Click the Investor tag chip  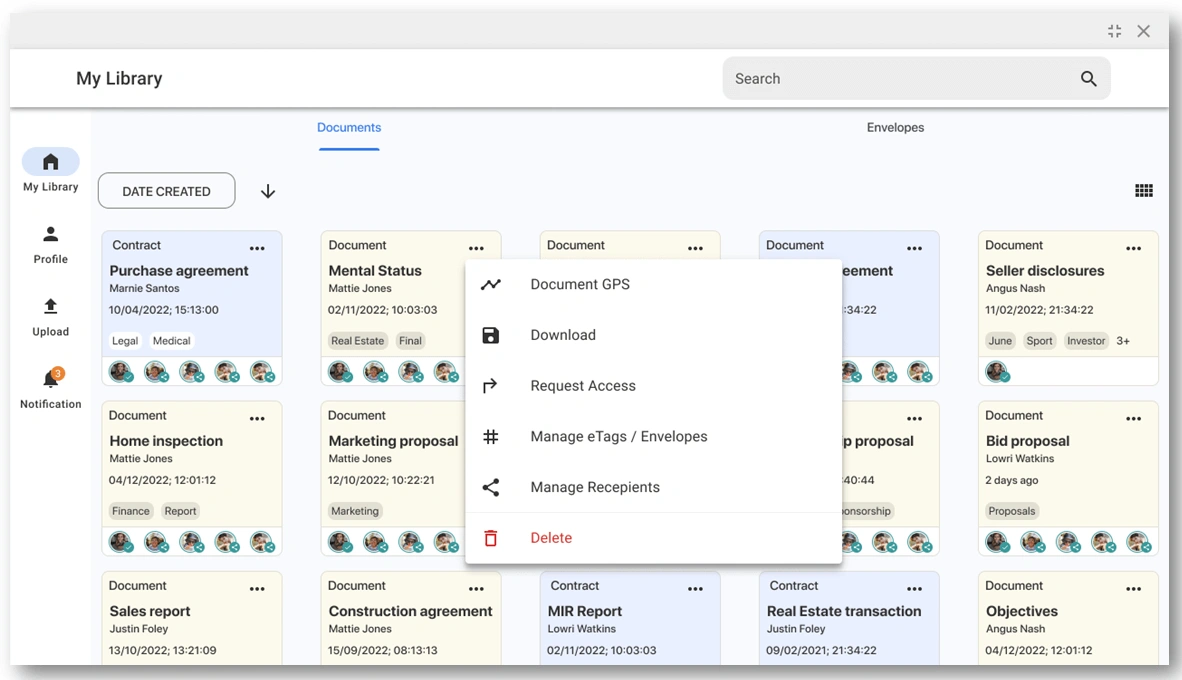pyautogui.click(x=1086, y=341)
